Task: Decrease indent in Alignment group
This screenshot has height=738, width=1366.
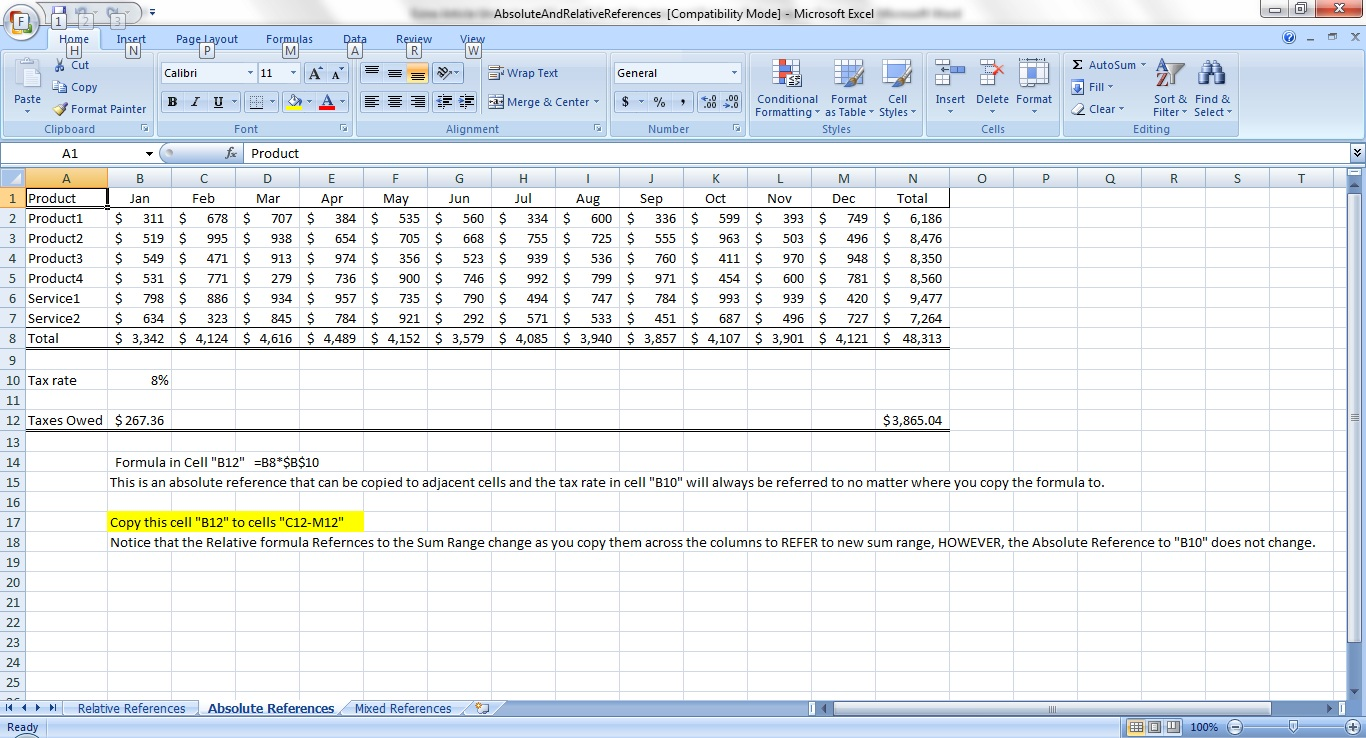Action: point(442,102)
